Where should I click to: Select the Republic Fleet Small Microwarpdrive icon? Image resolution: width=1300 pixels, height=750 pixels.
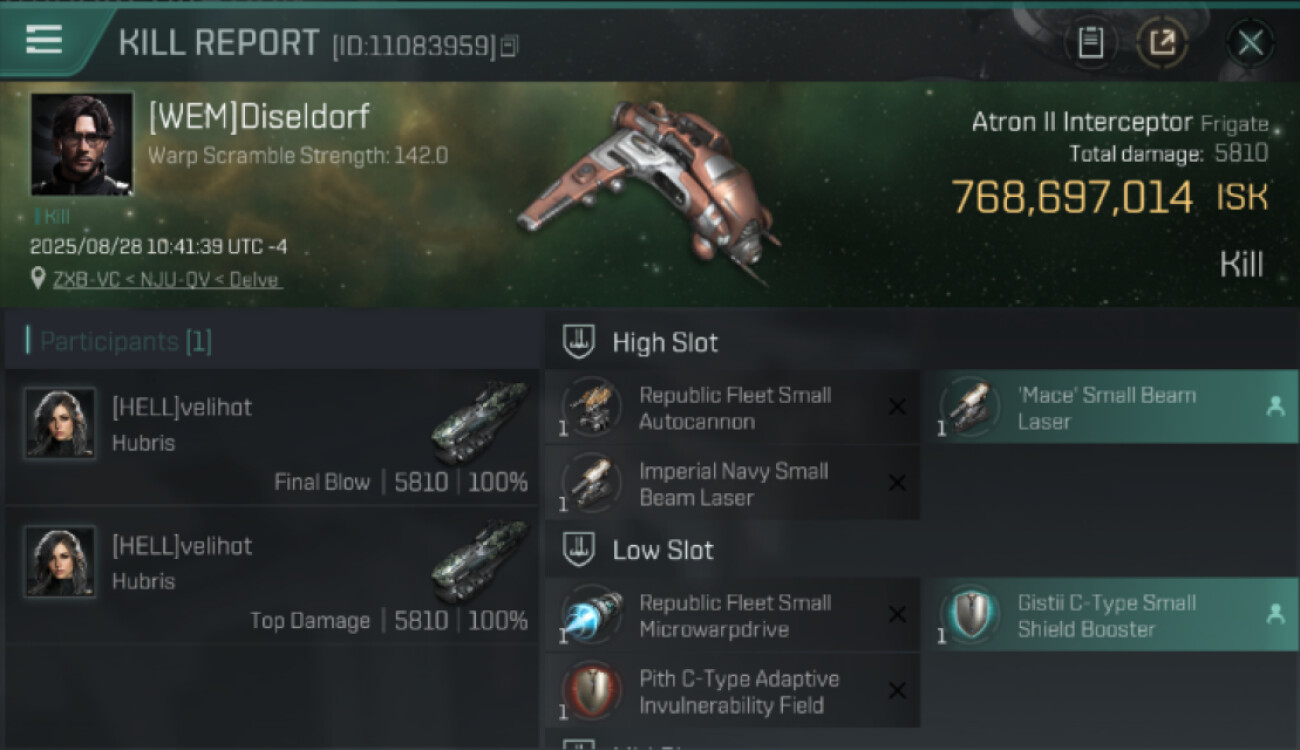592,615
